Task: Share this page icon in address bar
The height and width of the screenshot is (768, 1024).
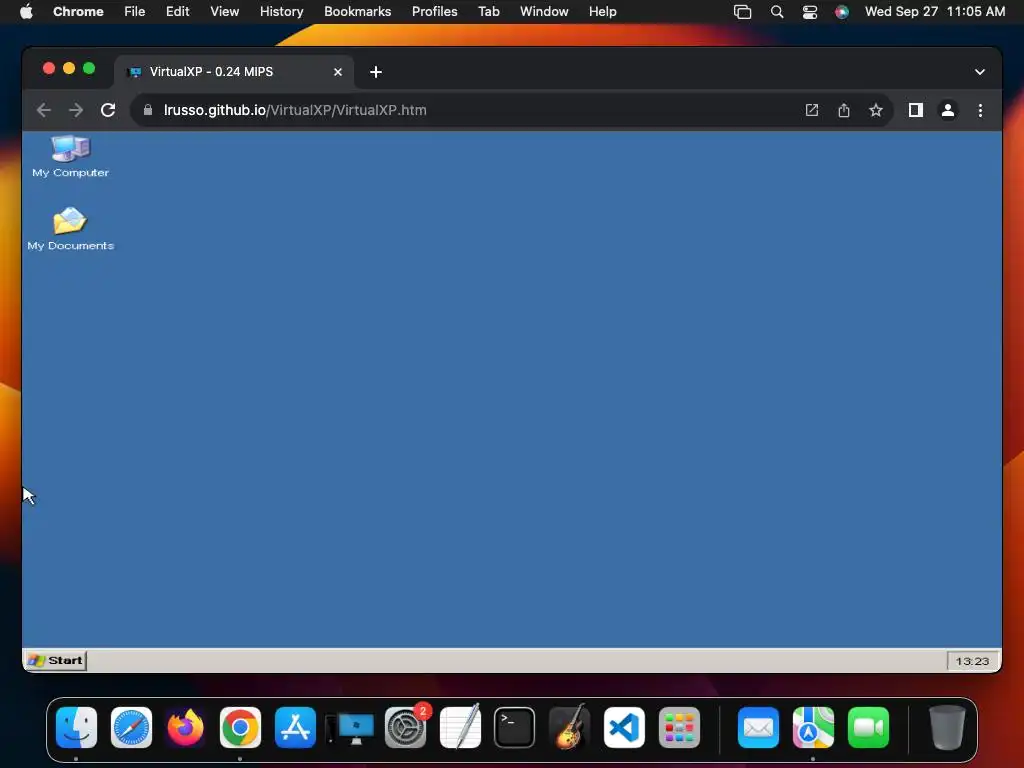Action: [x=844, y=110]
